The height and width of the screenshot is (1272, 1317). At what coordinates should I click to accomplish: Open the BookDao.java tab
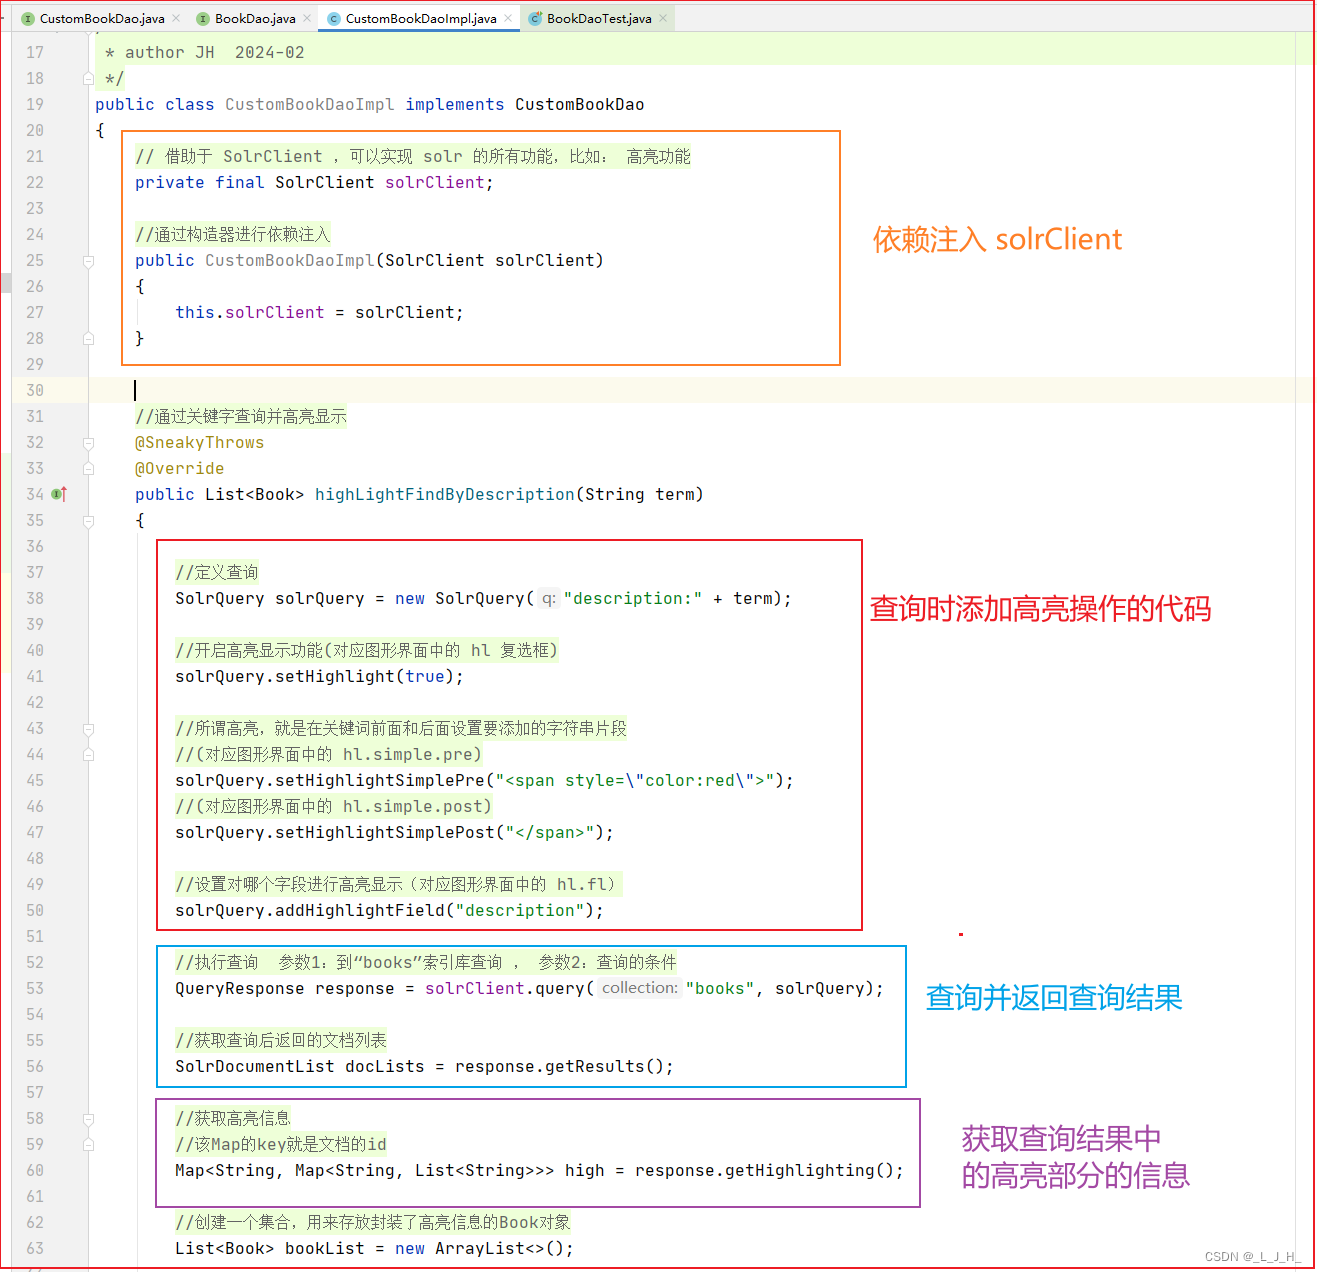click(x=254, y=18)
